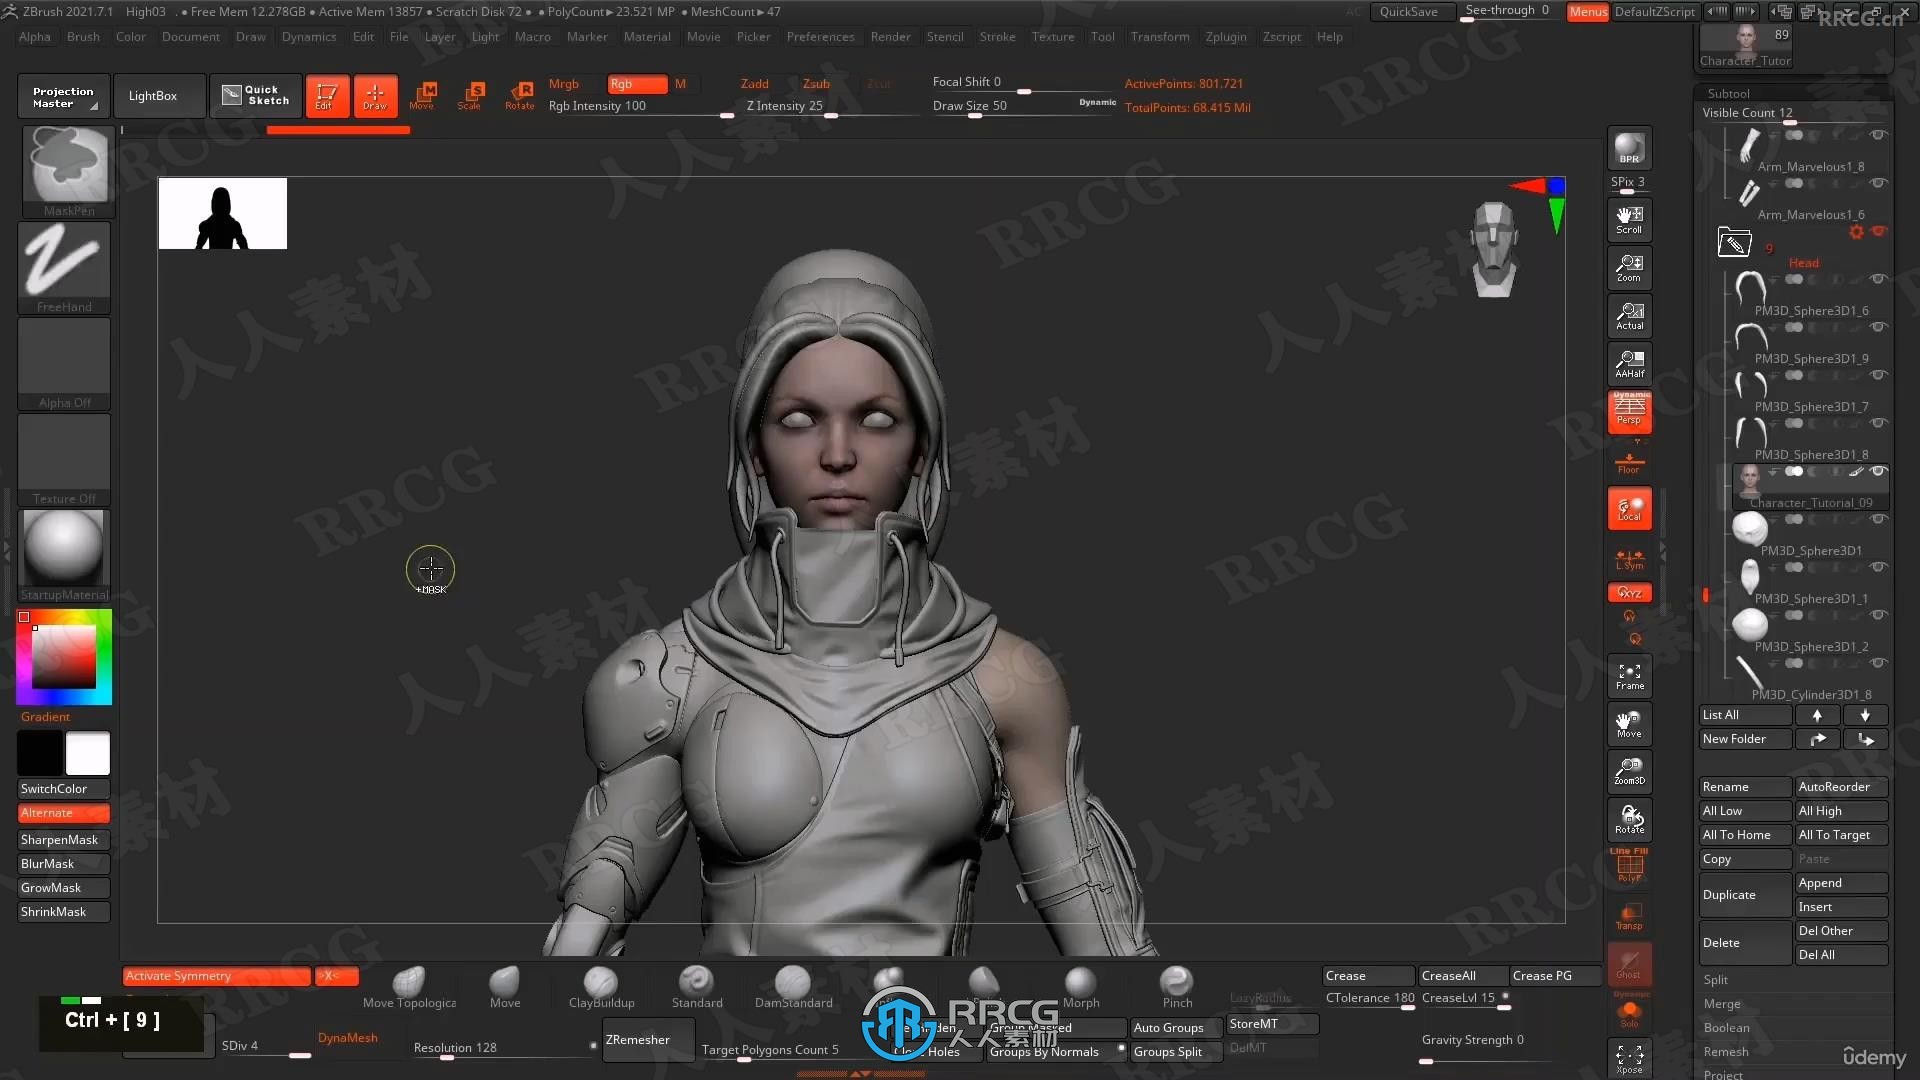The image size is (1920, 1080).
Task: Click the New Folder button
Action: [x=1746, y=738]
